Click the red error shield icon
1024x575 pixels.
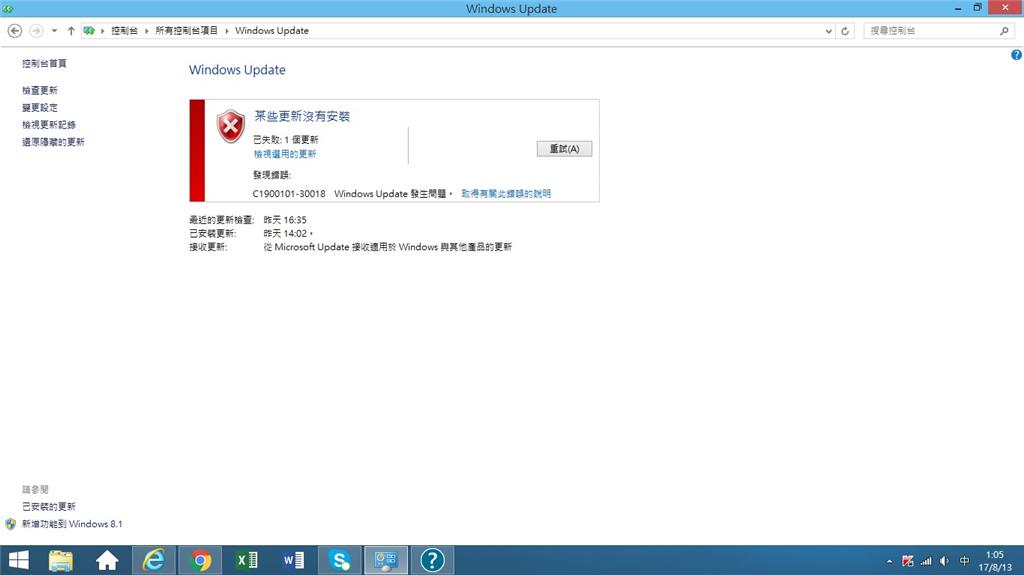[x=231, y=127]
